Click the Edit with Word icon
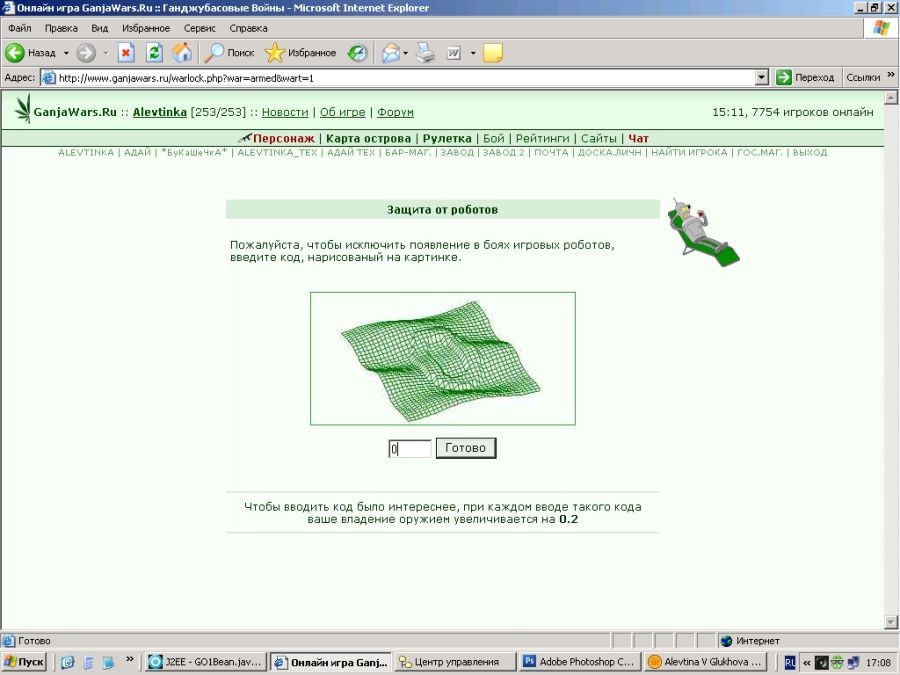This screenshot has width=900, height=675. (453, 53)
